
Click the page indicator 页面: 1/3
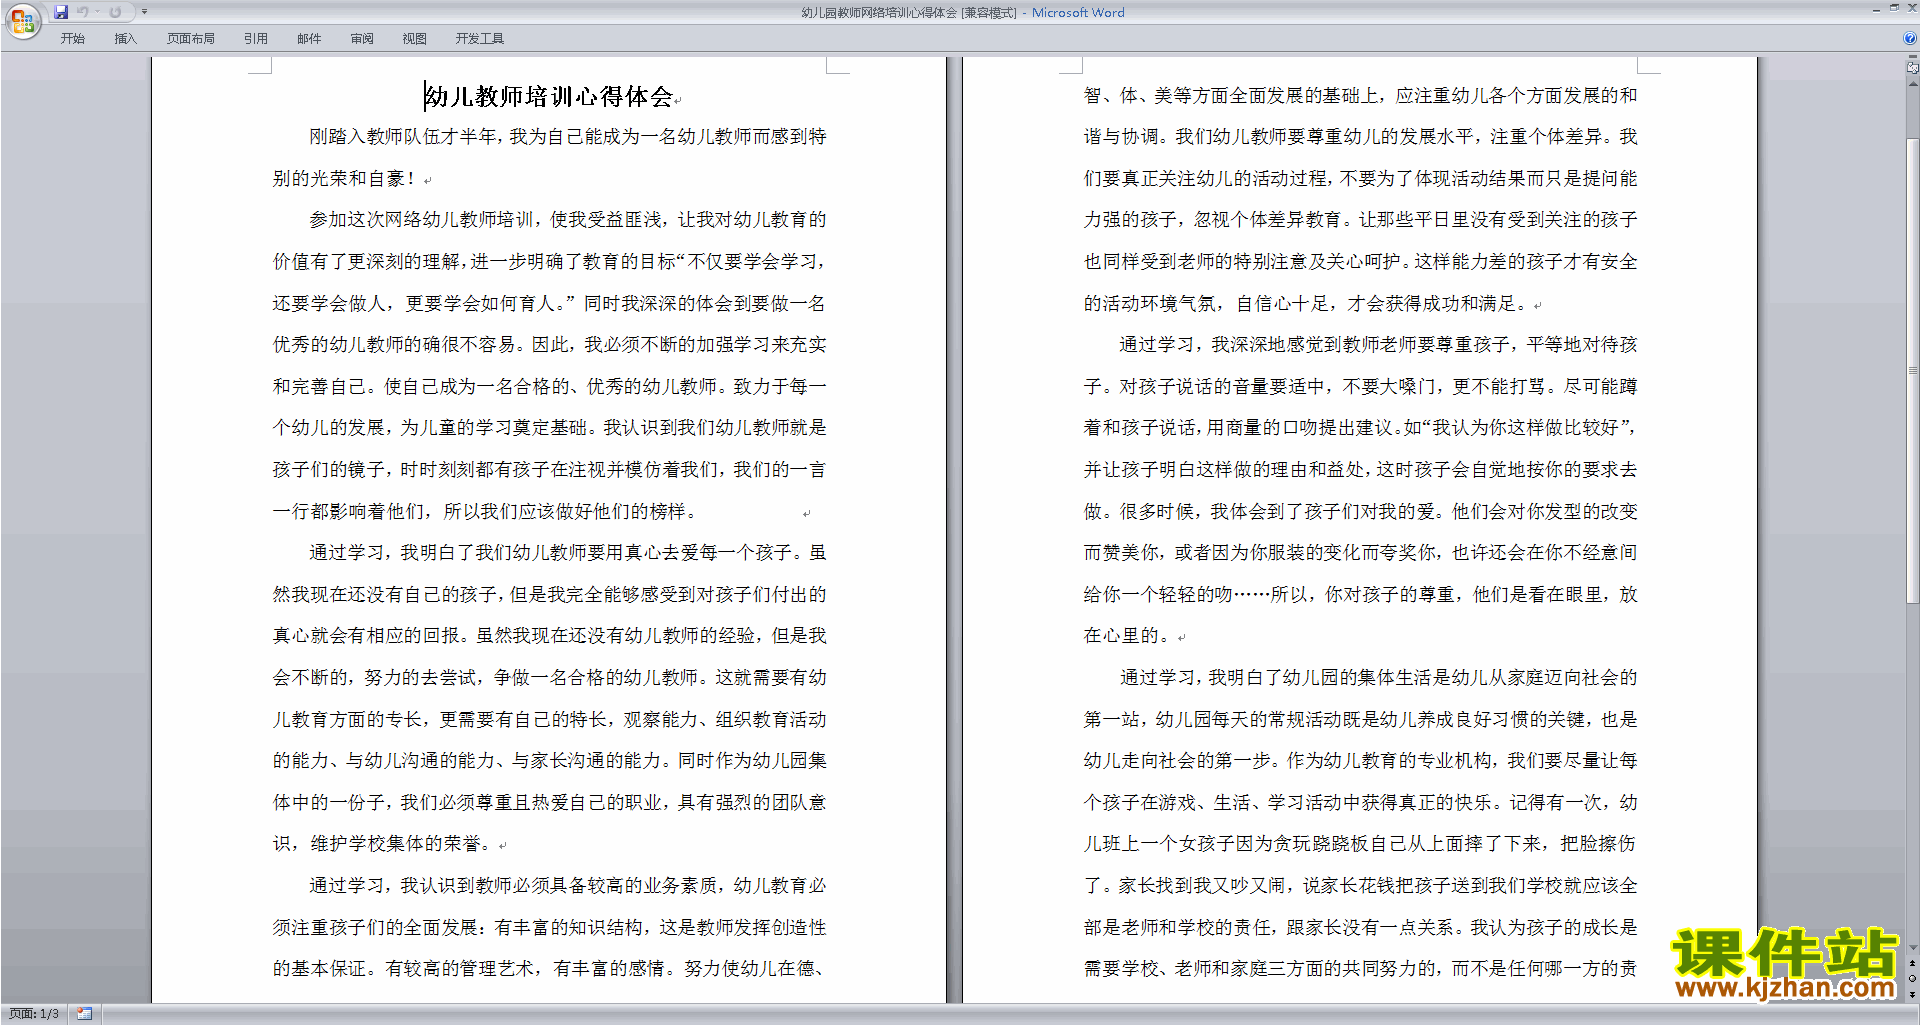[34, 1014]
